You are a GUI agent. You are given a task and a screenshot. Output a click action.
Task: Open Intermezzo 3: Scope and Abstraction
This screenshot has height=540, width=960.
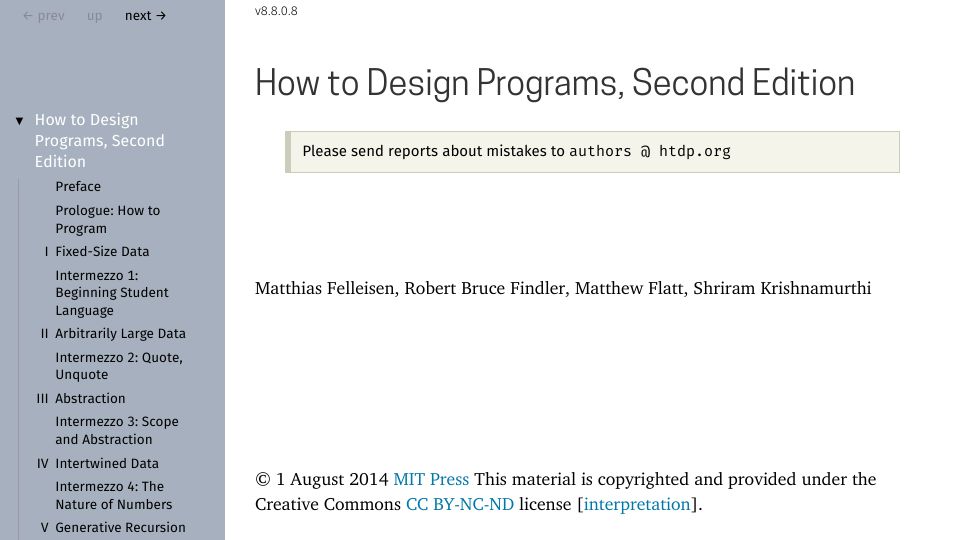click(117, 430)
